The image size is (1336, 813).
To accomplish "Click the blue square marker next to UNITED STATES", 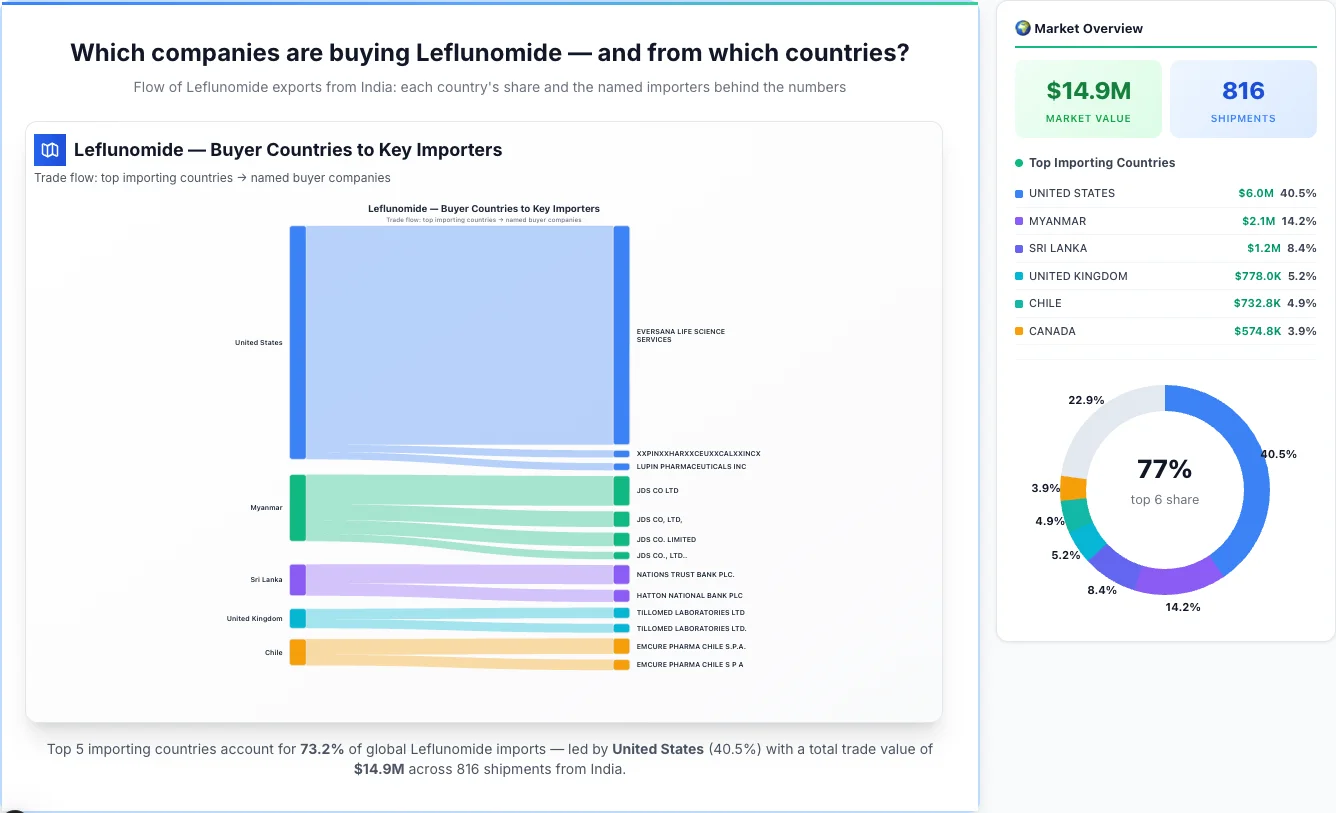I will pos(1017,193).
